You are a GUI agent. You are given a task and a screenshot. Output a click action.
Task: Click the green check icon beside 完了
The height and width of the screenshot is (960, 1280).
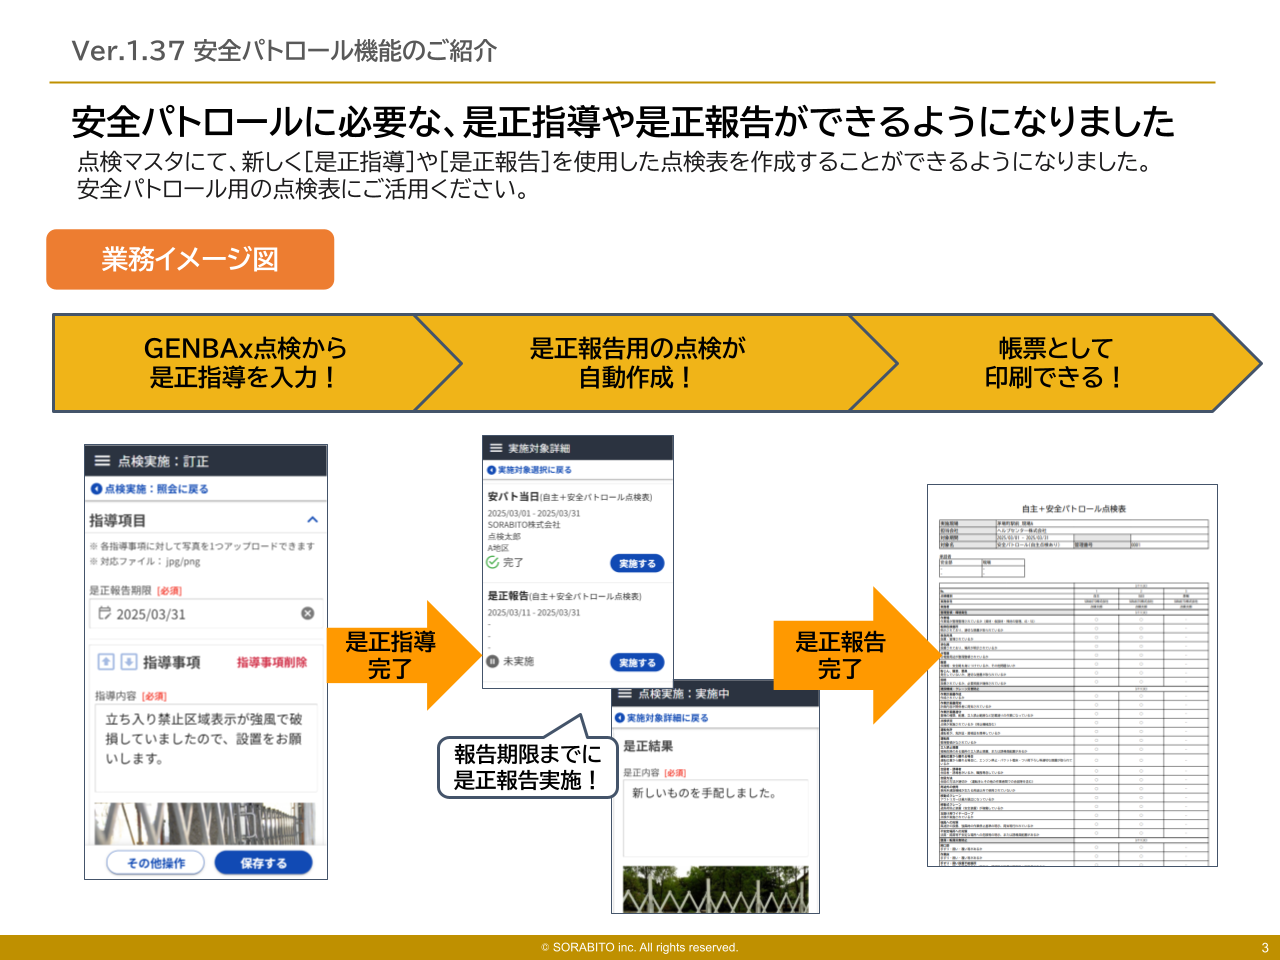pyautogui.click(x=492, y=562)
